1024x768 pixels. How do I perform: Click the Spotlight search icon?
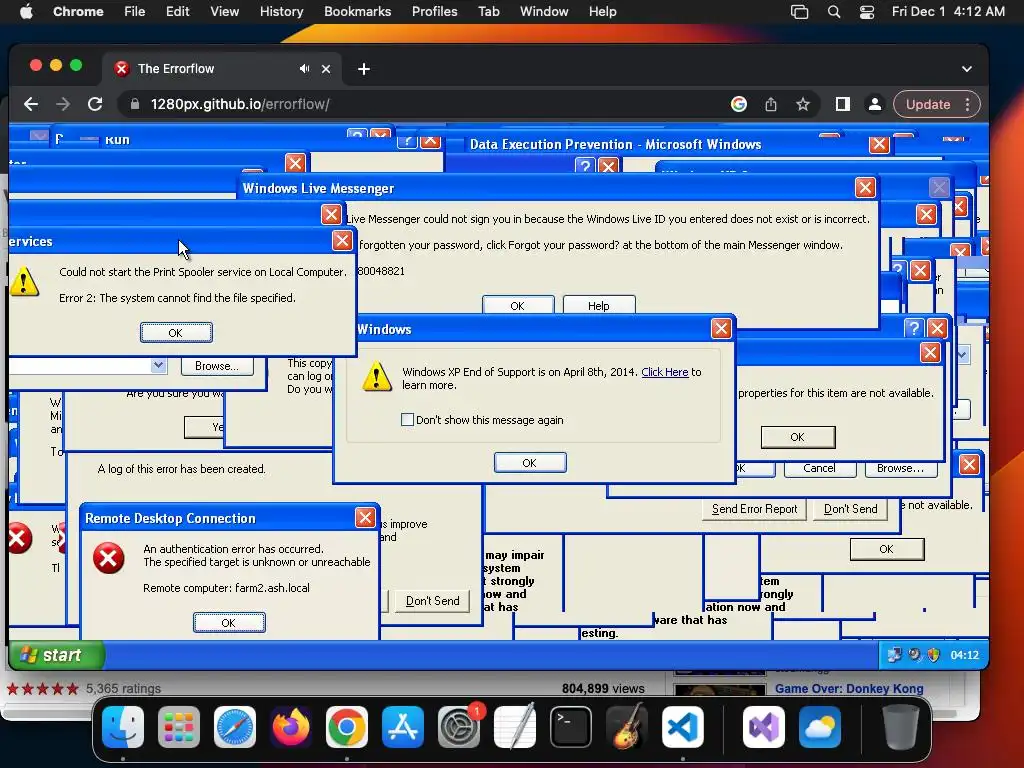(x=834, y=12)
